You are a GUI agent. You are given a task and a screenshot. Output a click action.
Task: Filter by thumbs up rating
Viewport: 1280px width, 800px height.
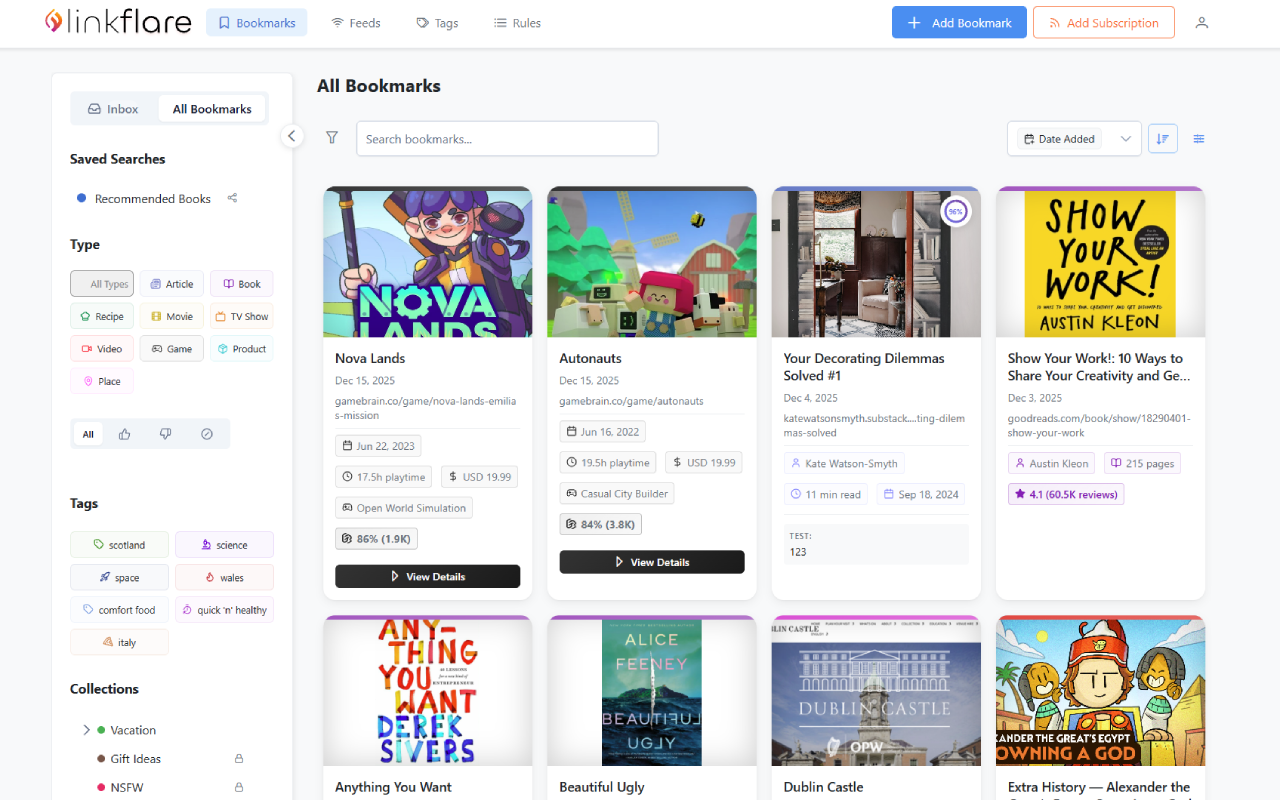pos(125,434)
